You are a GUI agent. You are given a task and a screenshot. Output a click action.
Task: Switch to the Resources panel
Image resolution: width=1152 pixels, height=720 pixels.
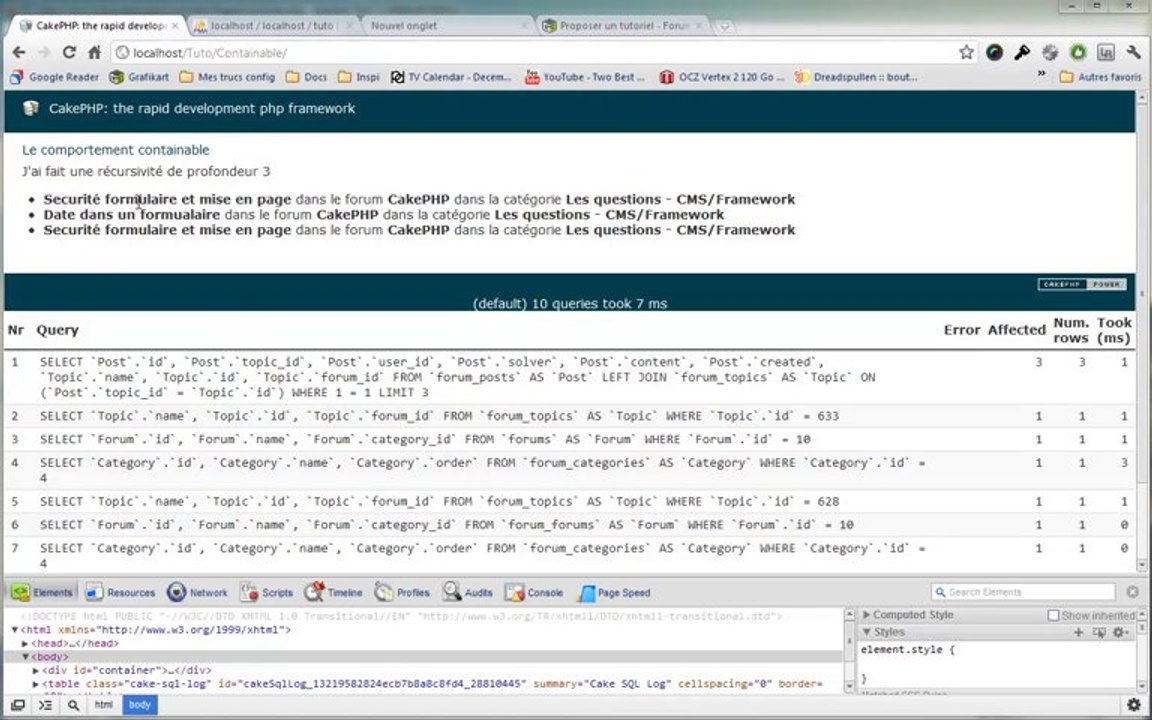tap(120, 592)
